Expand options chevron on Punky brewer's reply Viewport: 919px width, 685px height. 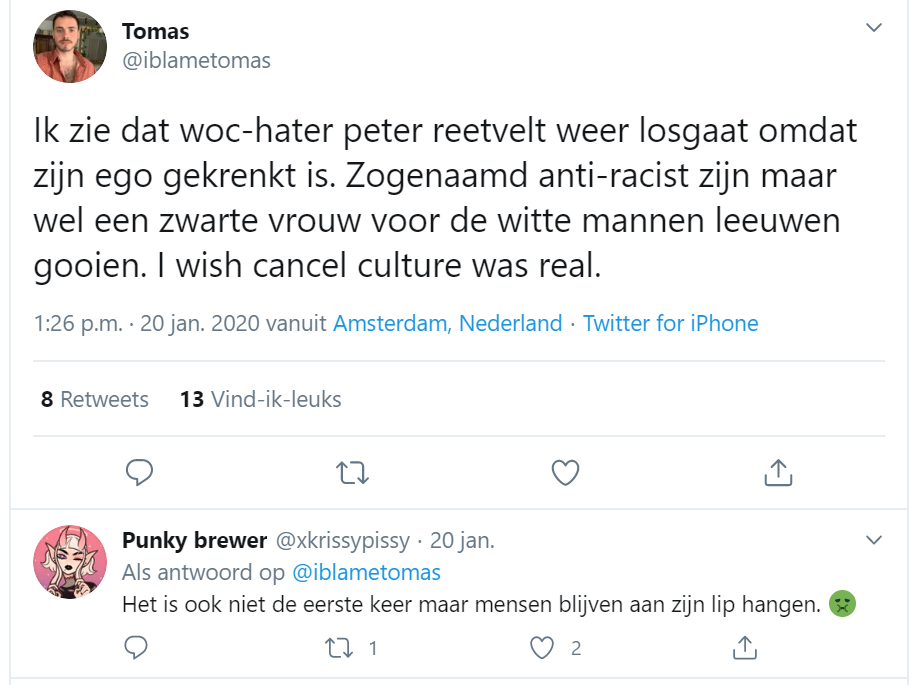click(874, 540)
